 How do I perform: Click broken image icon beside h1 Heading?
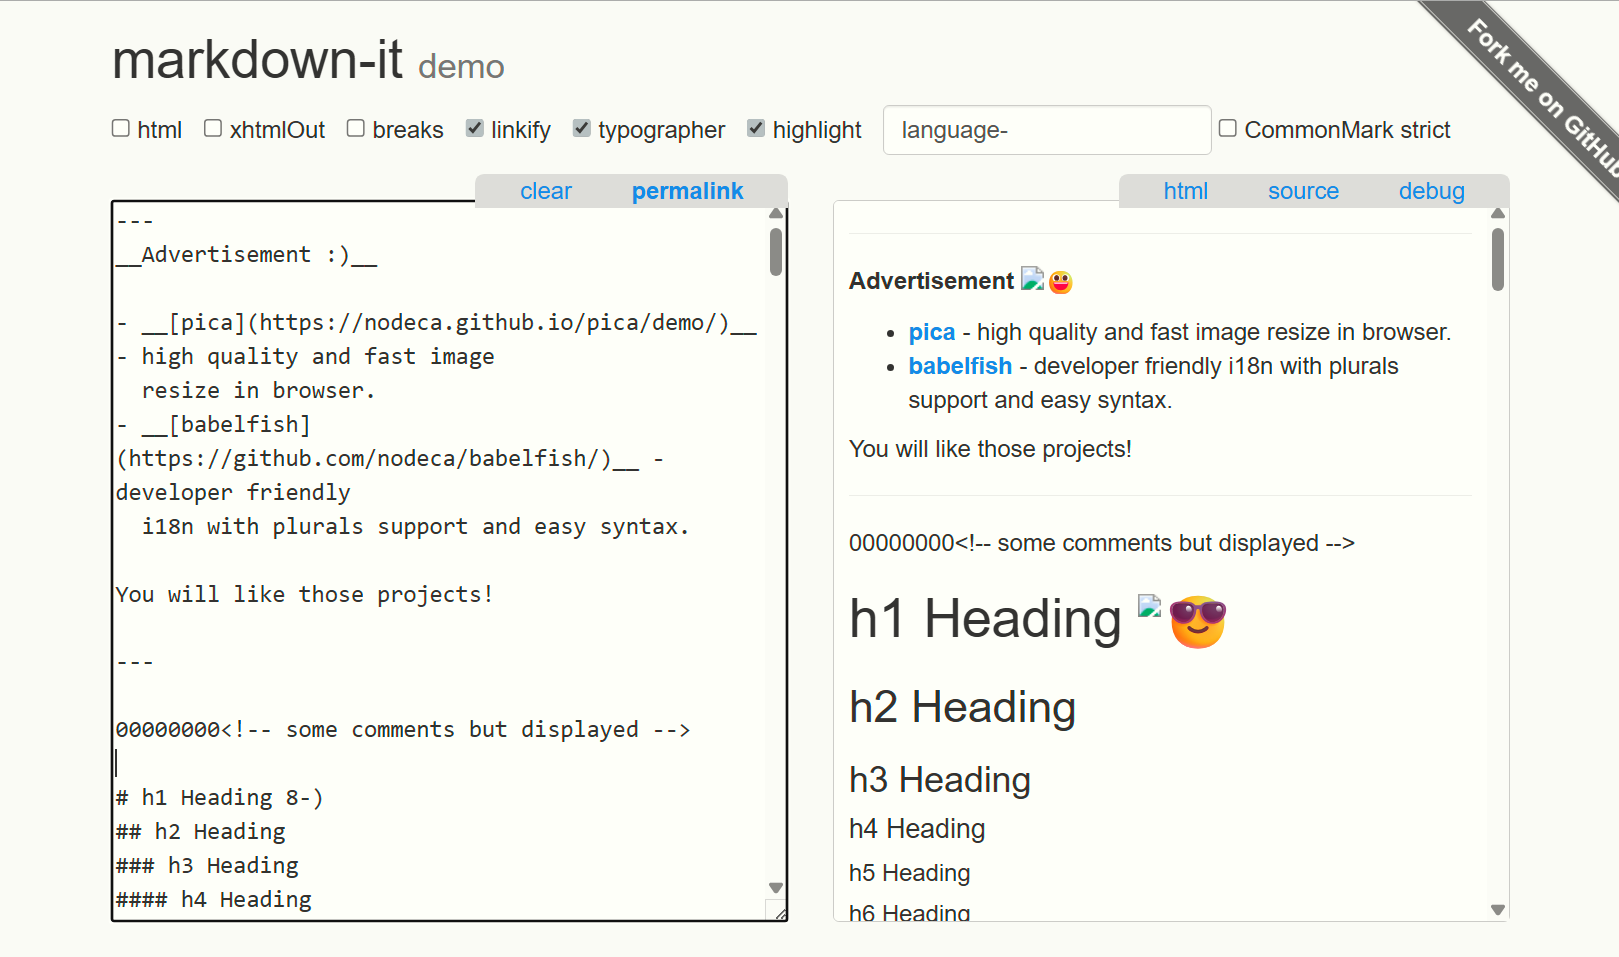pyautogui.click(x=1150, y=605)
